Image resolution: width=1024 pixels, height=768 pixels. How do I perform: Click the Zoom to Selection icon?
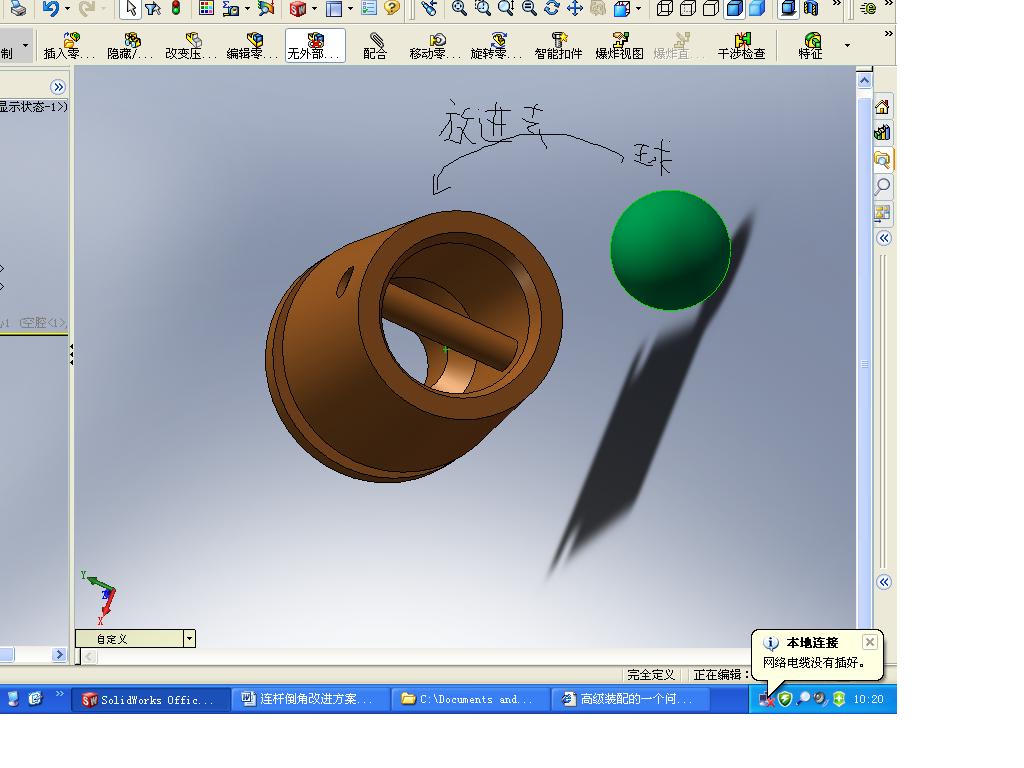[529, 8]
